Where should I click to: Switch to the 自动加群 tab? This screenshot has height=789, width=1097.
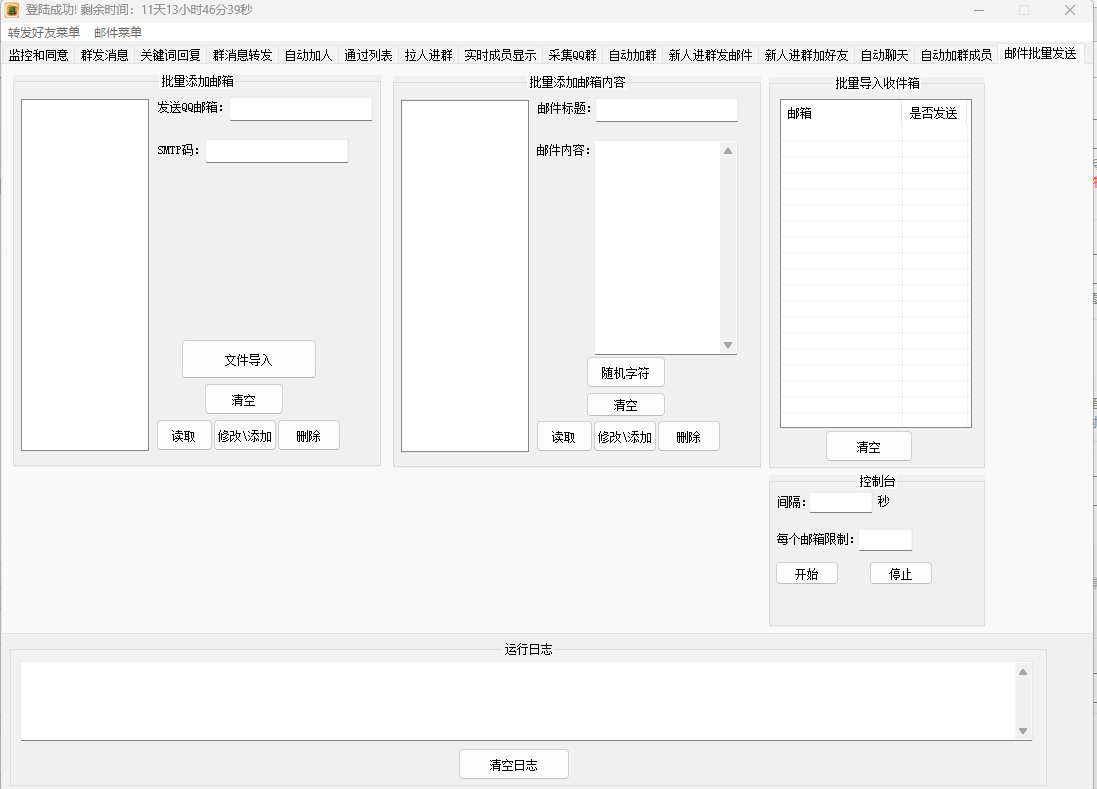click(x=634, y=55)
